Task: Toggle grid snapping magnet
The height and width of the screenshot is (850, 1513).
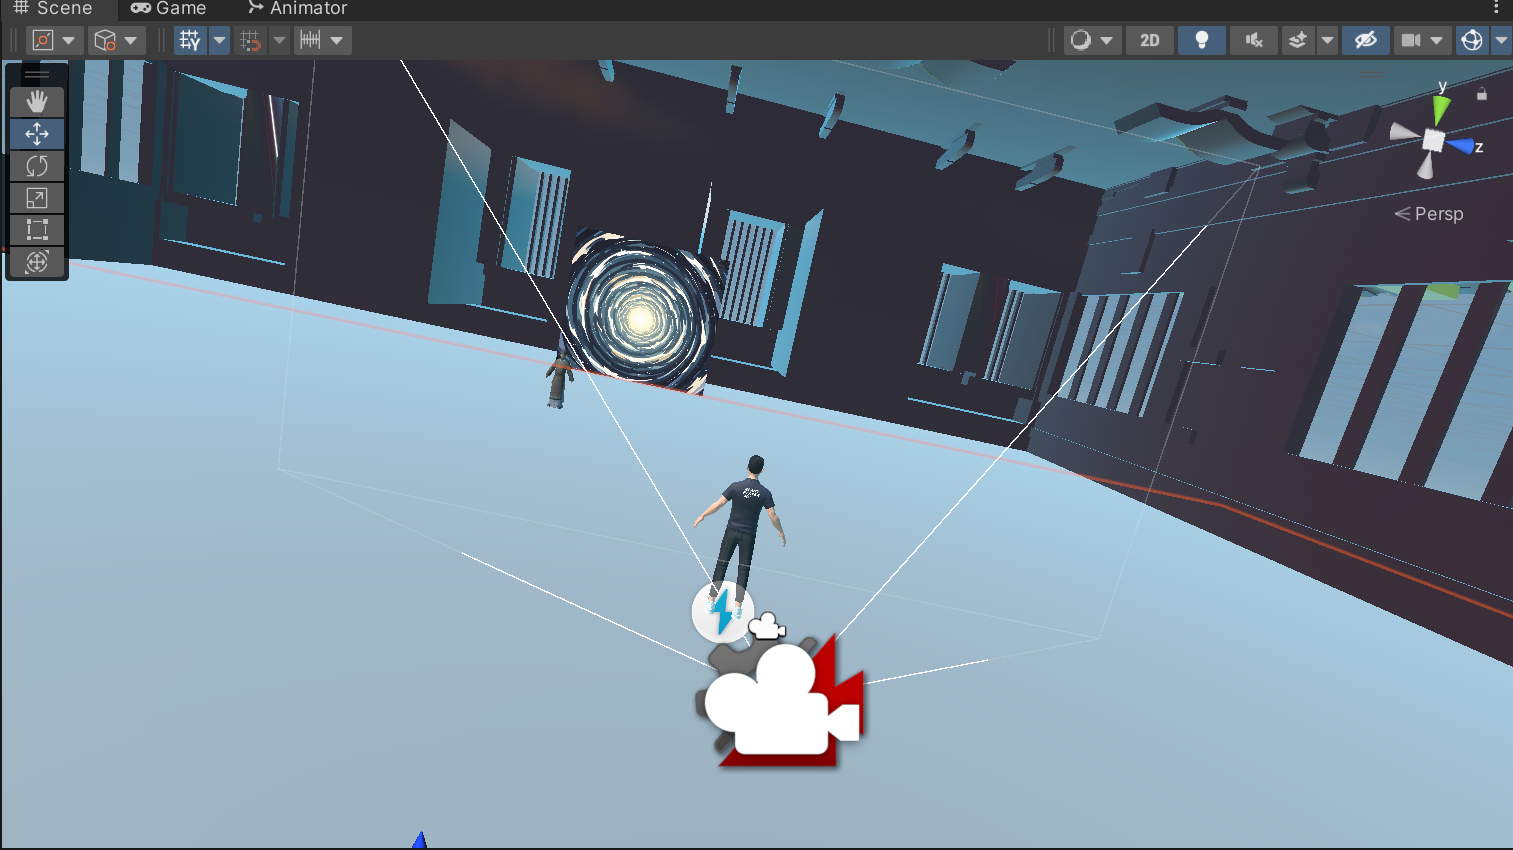Action: point(251,40)
